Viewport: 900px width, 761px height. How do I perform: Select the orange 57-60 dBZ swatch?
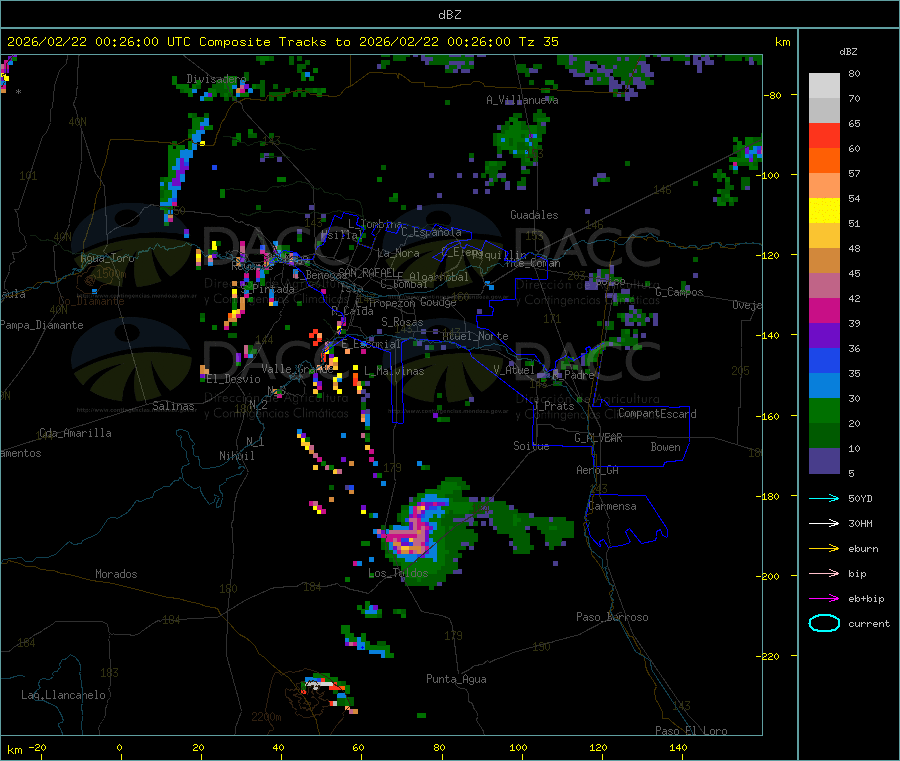point(824,161)
